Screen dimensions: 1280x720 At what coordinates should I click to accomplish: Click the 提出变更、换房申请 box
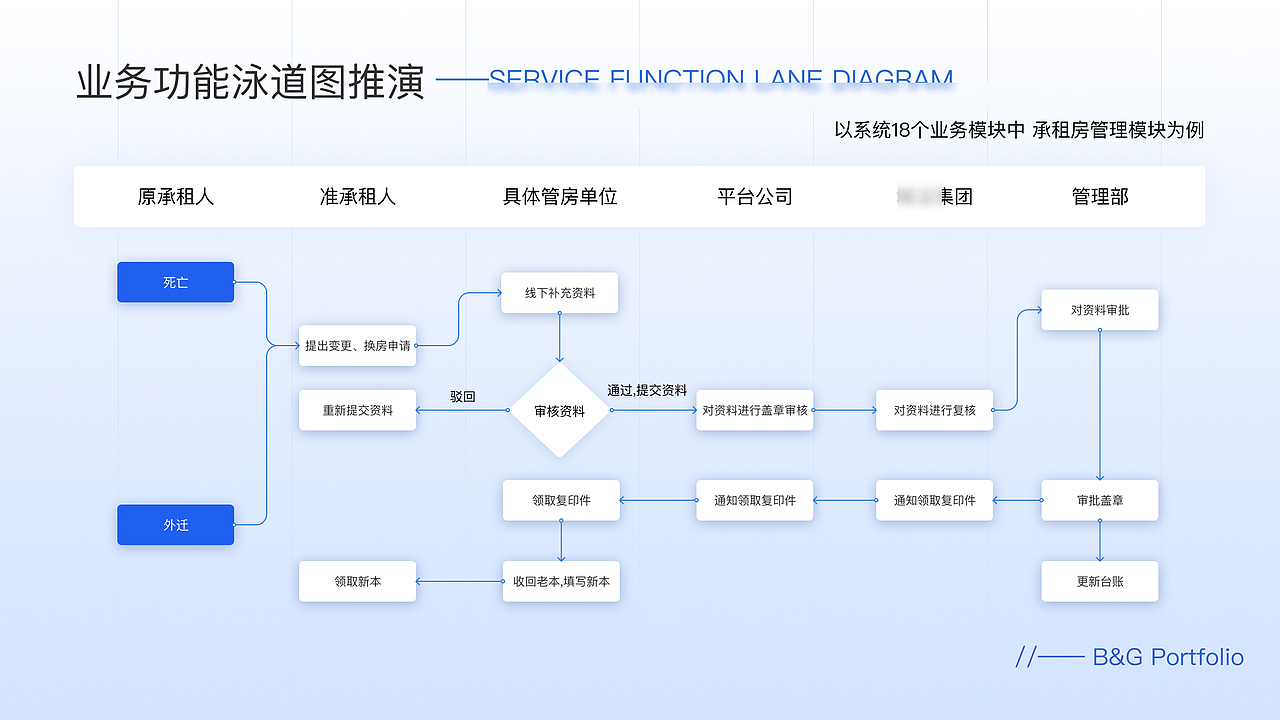click(x=357, y=346)
